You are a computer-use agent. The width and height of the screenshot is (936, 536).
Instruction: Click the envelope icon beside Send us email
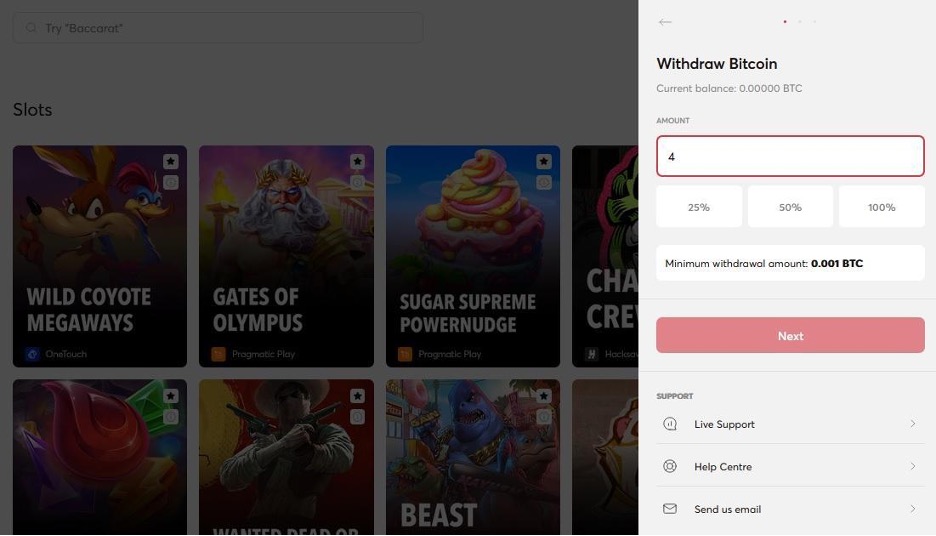click(x=670, y=509)
